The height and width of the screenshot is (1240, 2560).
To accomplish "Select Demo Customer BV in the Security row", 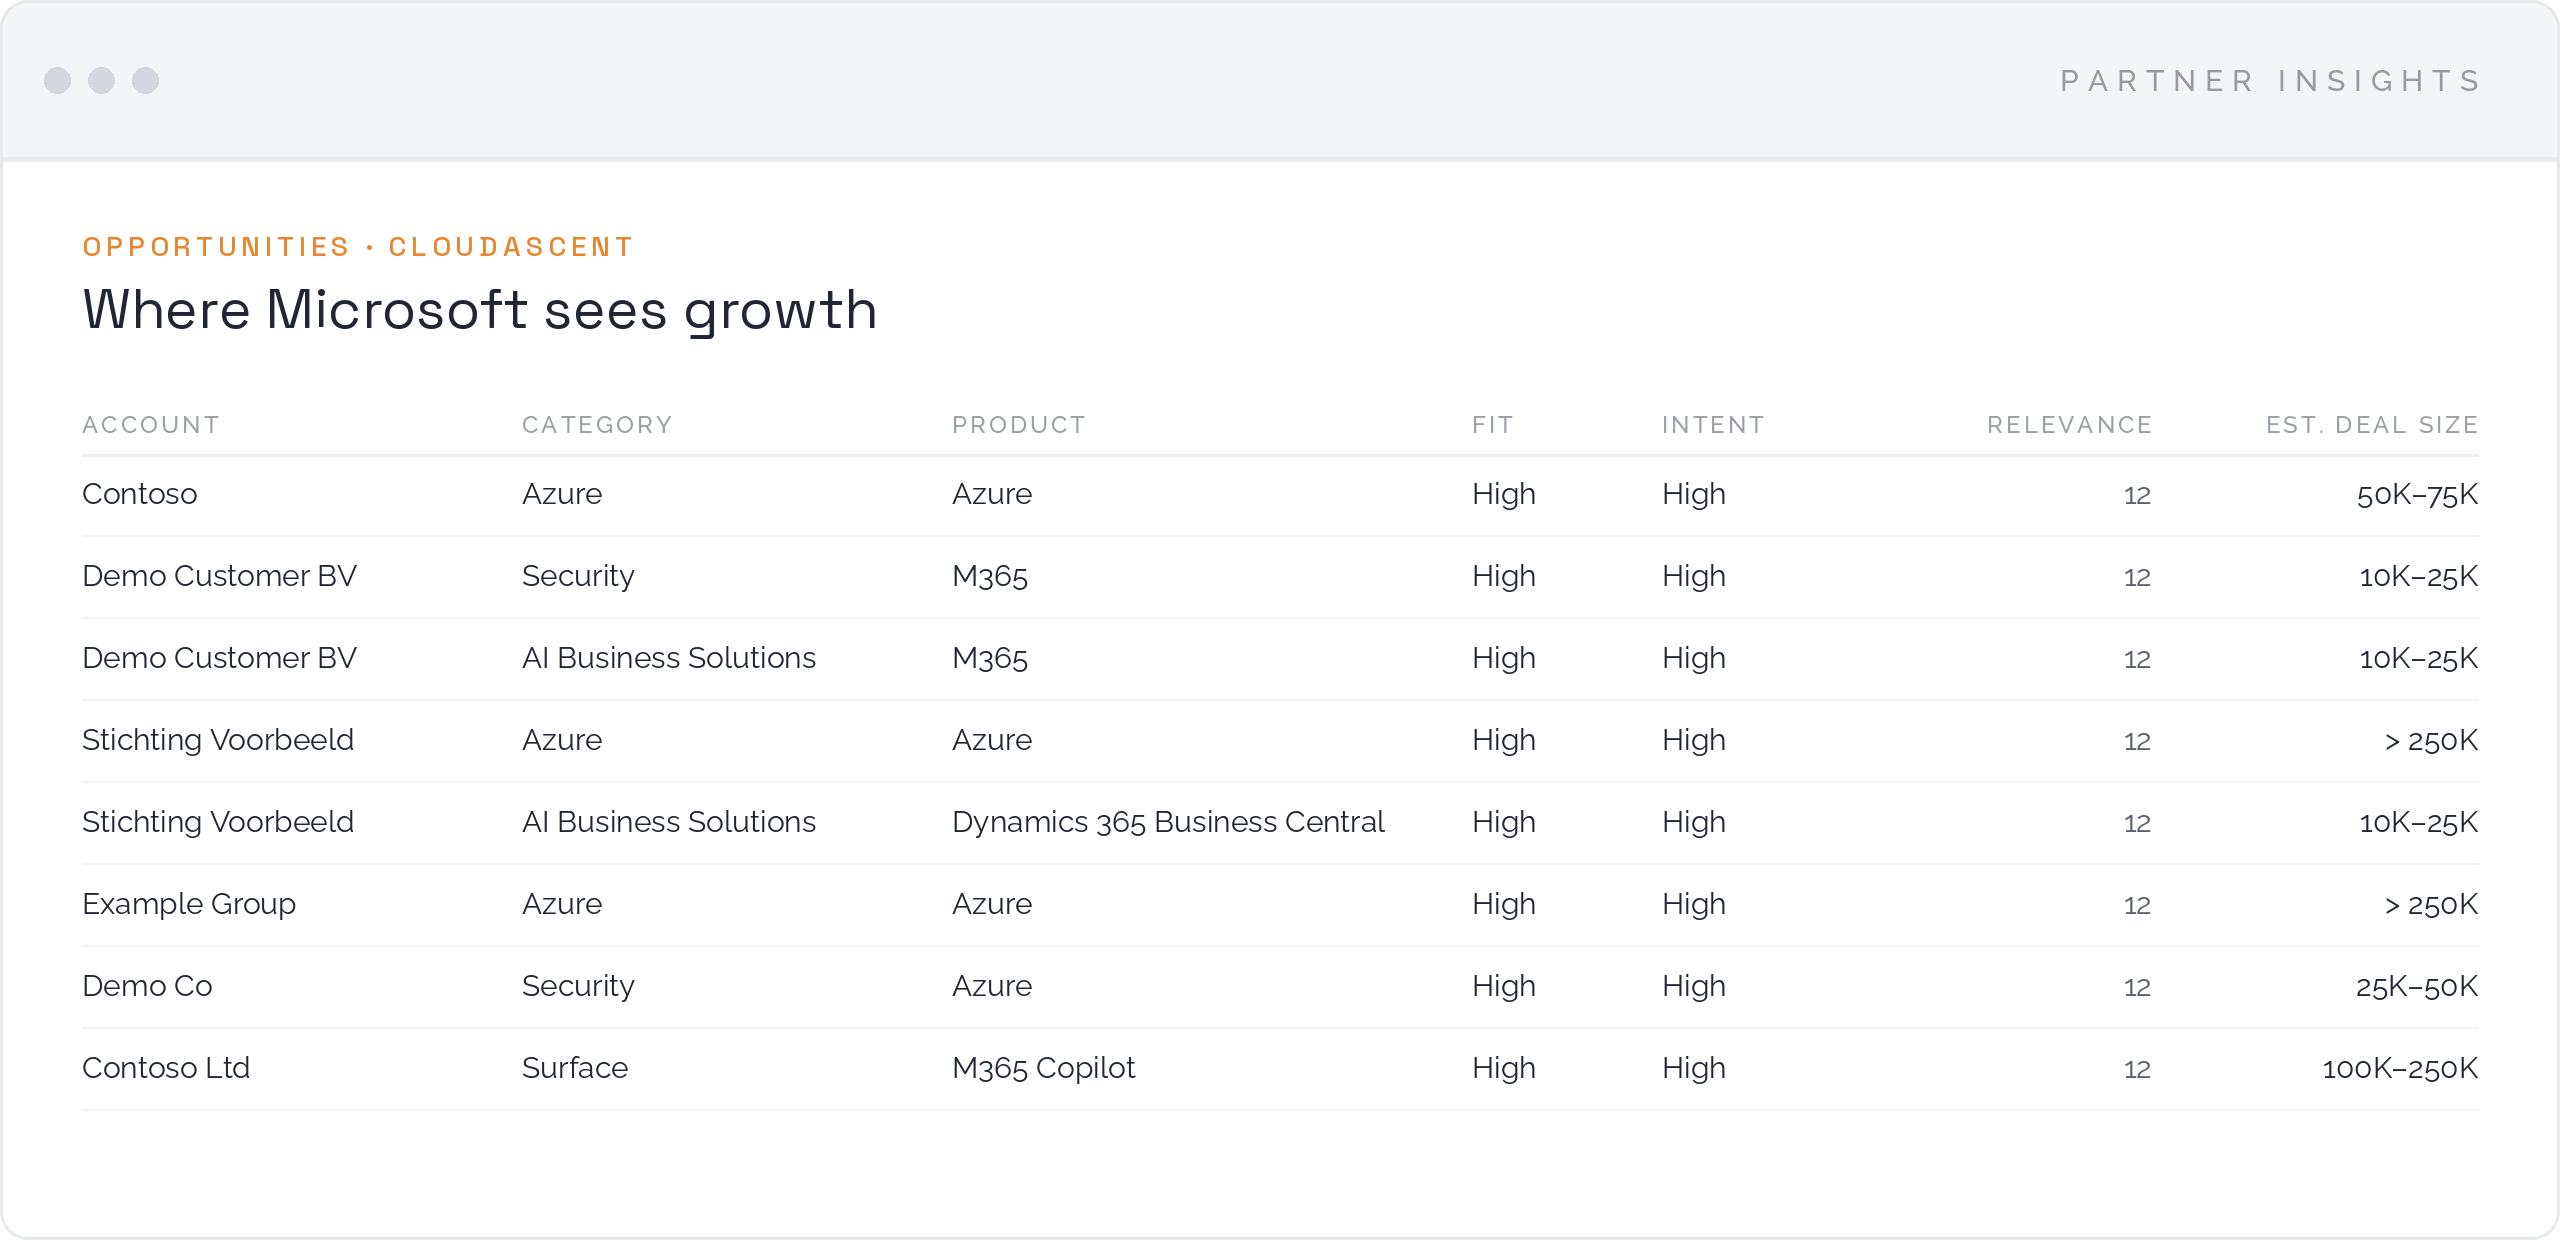I will click(219, 576).
